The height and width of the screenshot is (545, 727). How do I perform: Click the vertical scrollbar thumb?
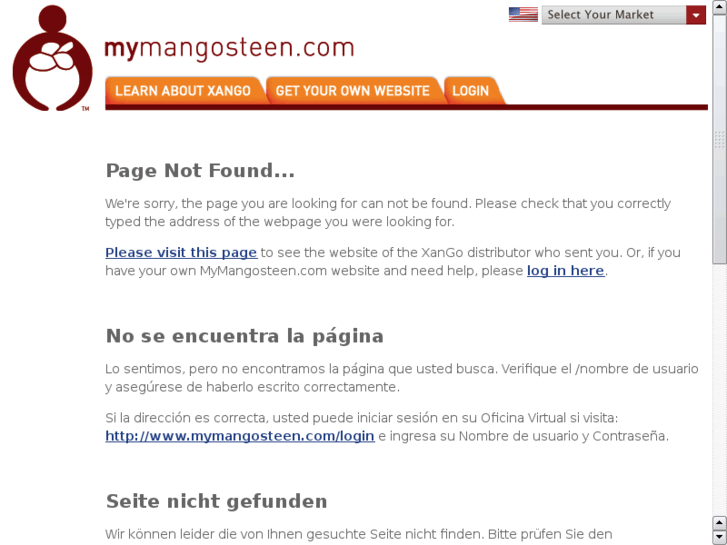[x=719, y=139]
